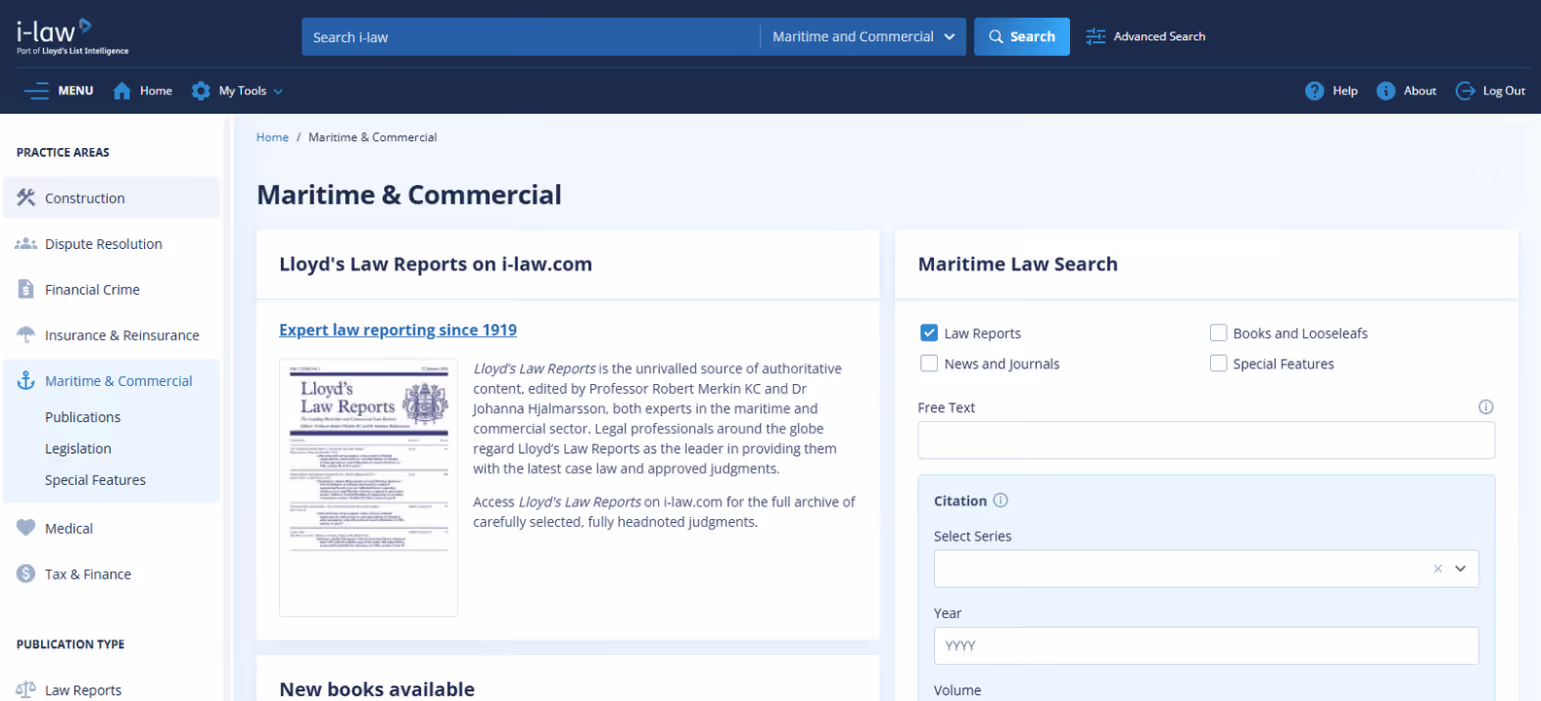The width and height of the screenshot is (1541, 701).
Task: Click the Lloyd's Law Reports cover thumbnail
Action: pos(368,487)
